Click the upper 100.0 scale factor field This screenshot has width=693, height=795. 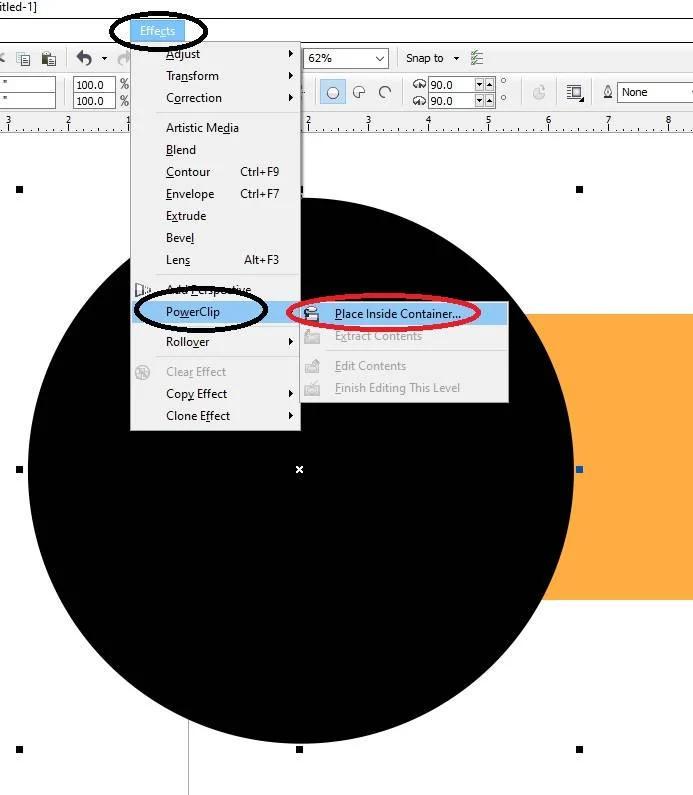94,85
